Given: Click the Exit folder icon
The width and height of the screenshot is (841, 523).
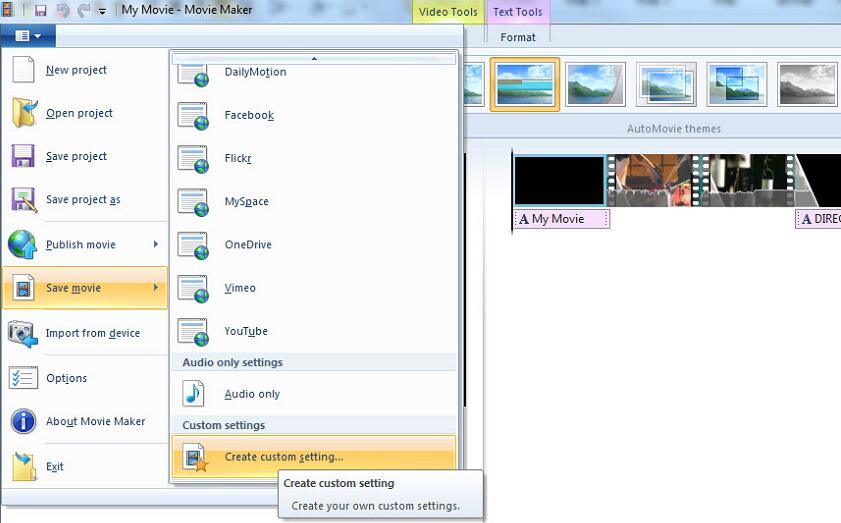Looking at the screenshot, I should (24, 466).
